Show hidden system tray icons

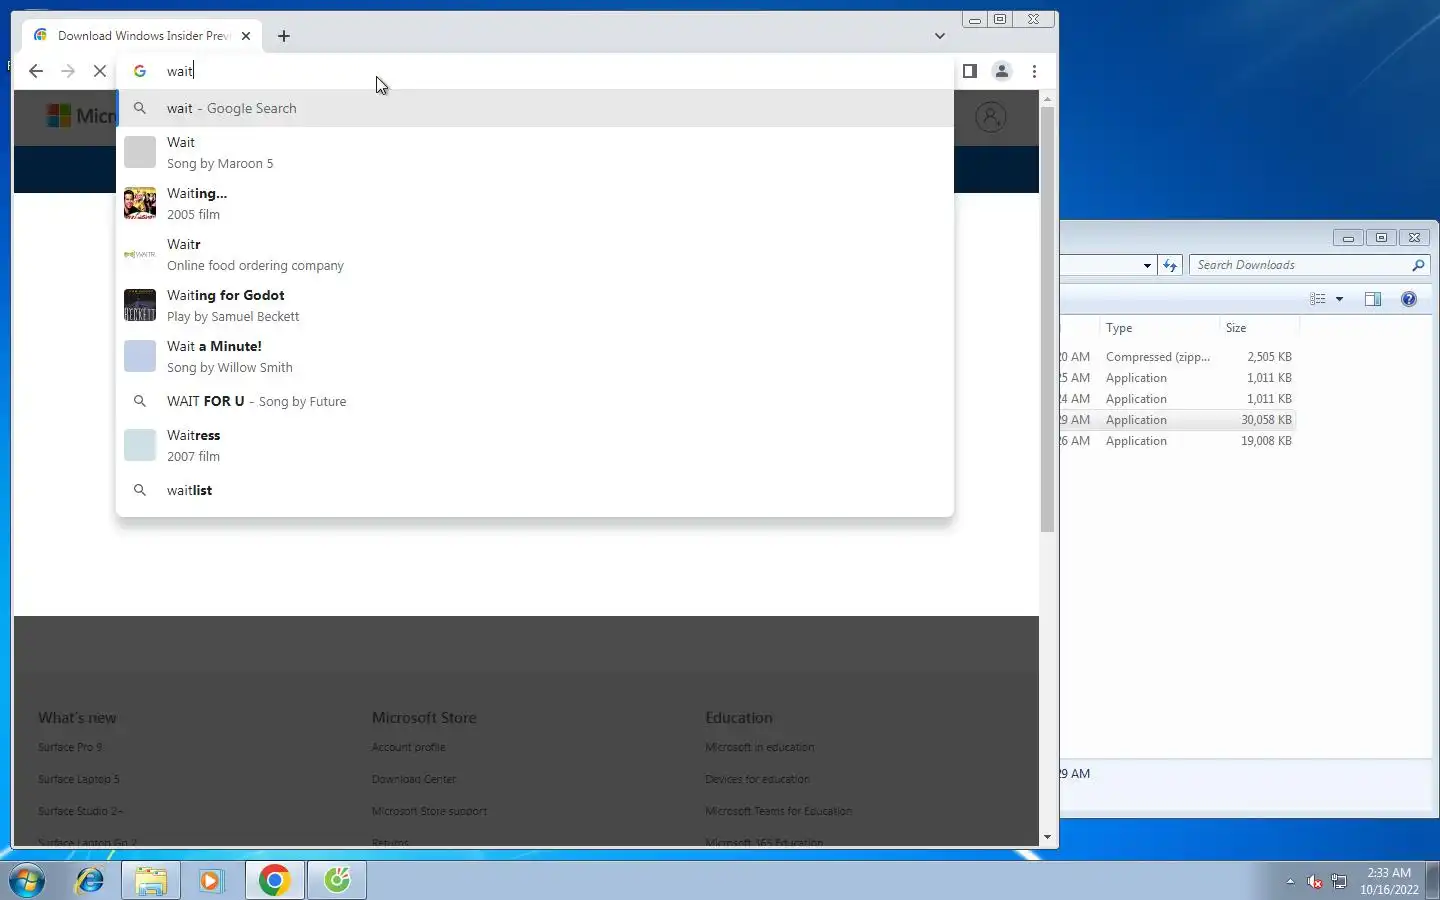(x=1290, y=881)
